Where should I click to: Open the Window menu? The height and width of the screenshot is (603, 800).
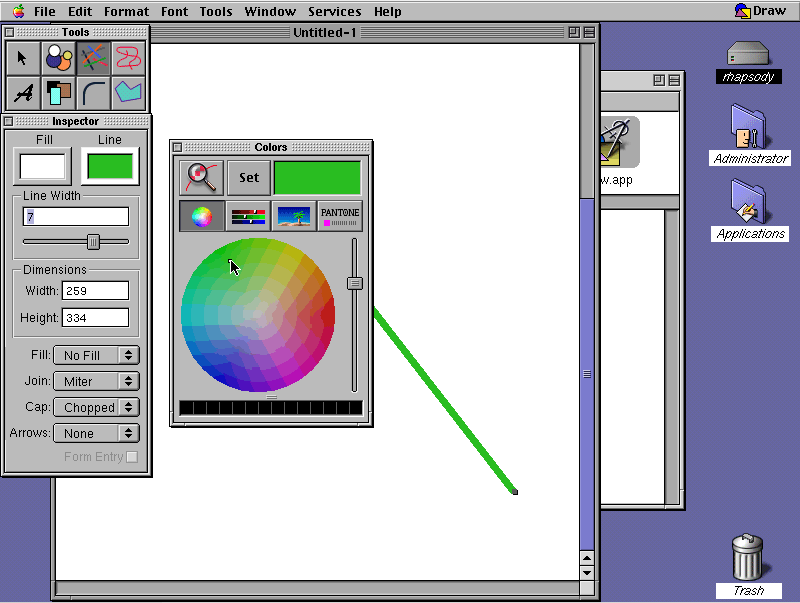[270, 11]
